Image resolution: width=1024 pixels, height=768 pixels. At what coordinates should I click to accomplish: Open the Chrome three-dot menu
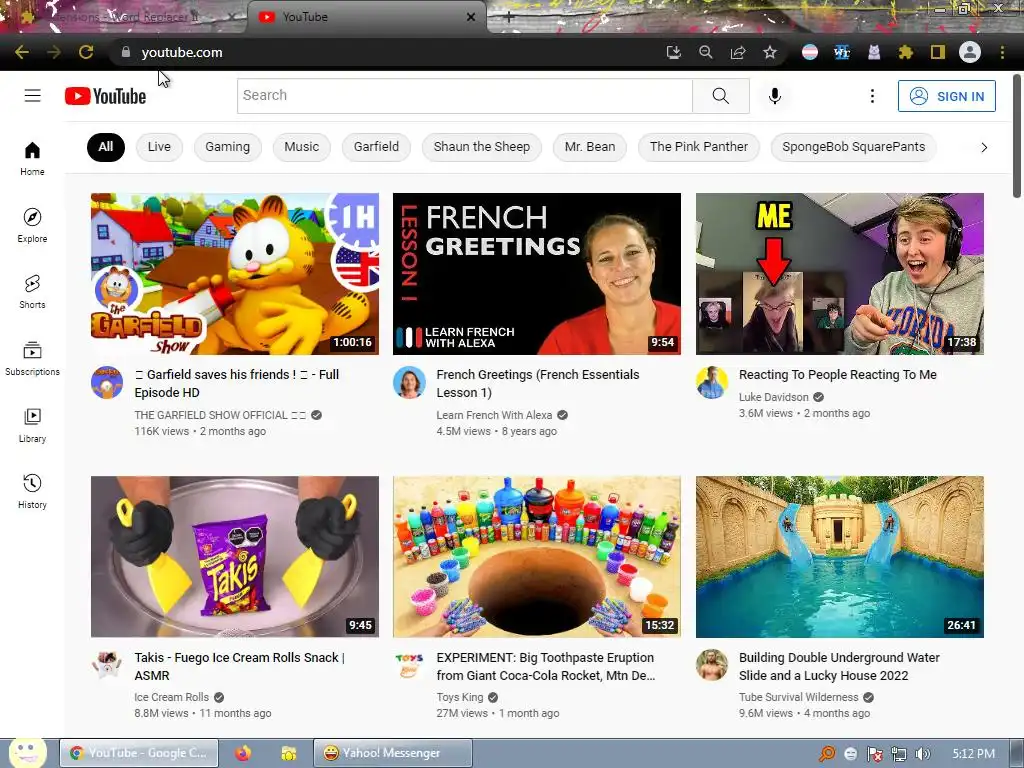click(1002, 52)
